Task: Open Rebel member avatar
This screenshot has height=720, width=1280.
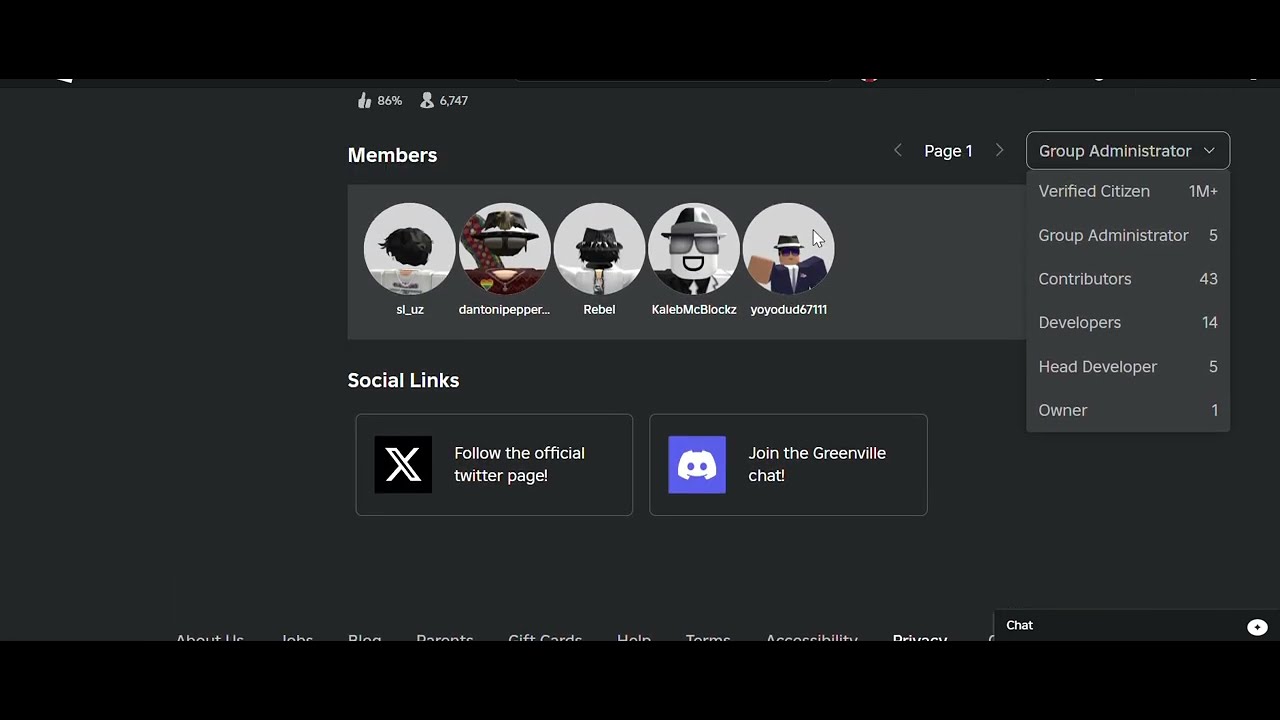Action: click(599, 248)
